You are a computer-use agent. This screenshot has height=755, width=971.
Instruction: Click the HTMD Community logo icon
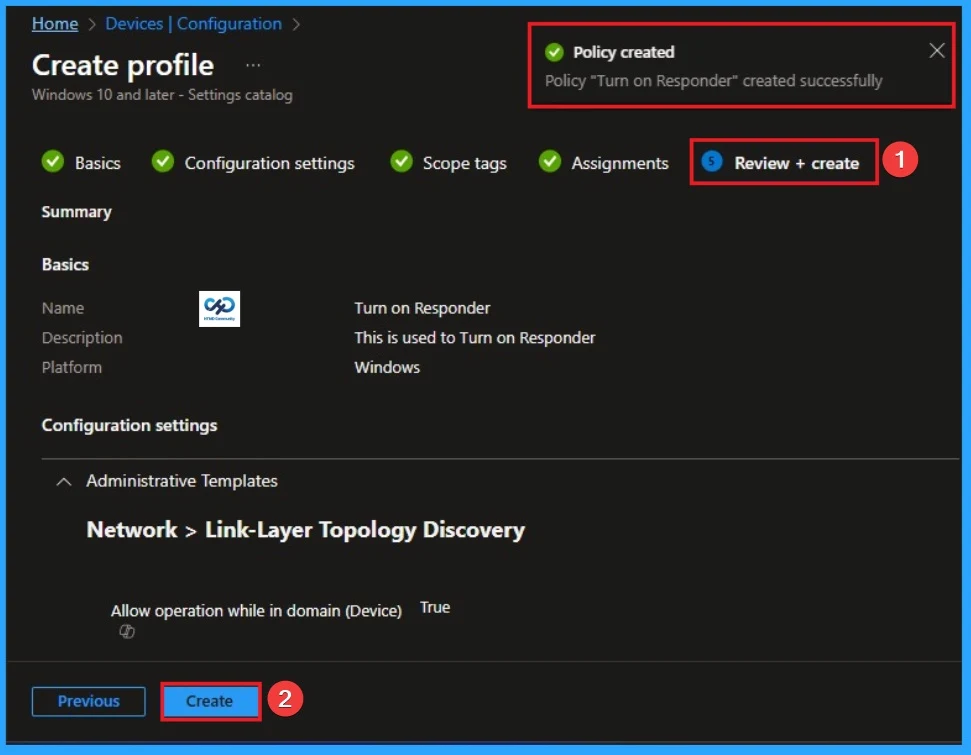219,309
